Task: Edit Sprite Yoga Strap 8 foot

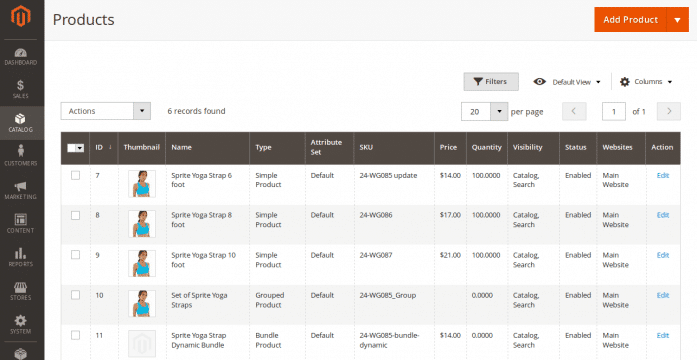Action: click(x=663, y=215)
